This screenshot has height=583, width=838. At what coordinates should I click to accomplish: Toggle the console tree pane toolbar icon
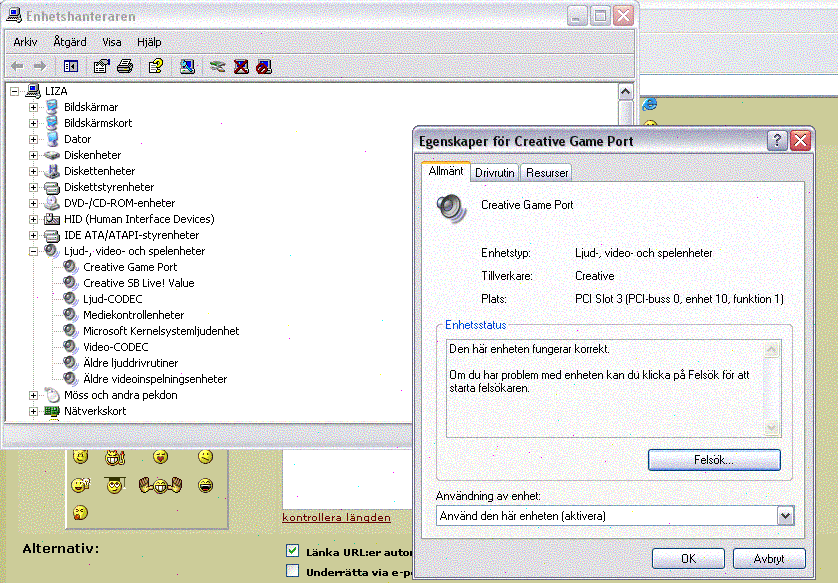click(x=71, y=66)
